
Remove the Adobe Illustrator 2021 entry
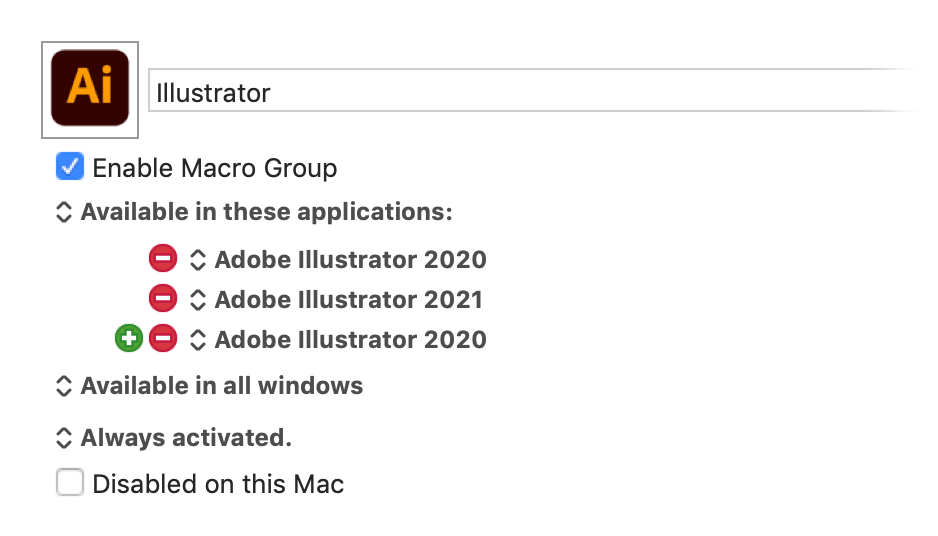point(163,298)
